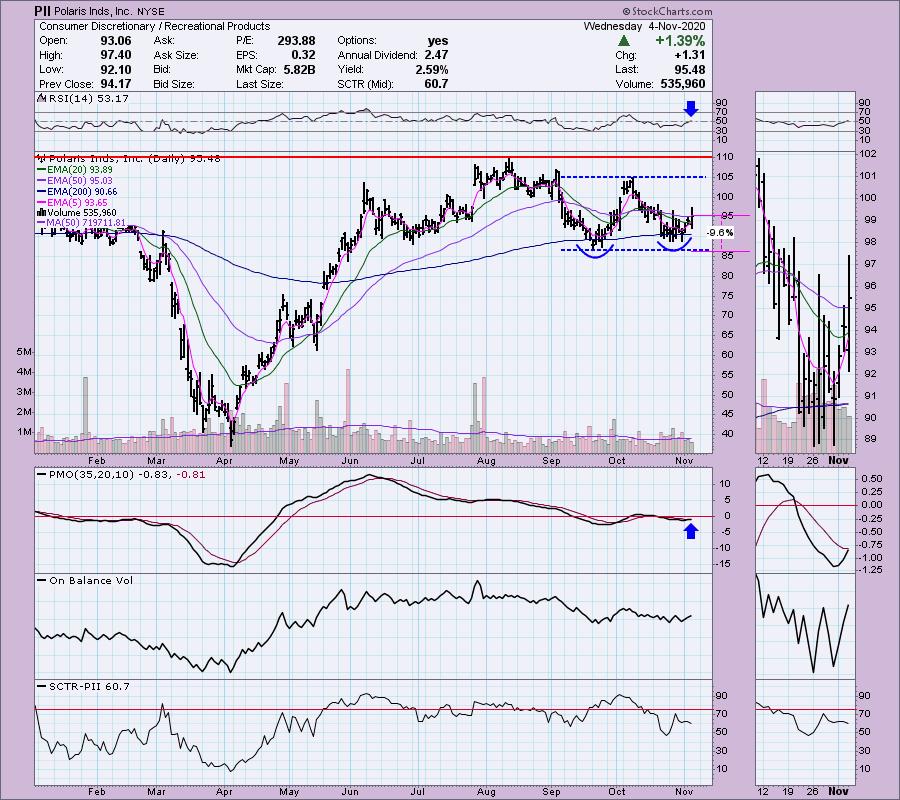Click the EMA(5) magenta legend line
The height and width of the screenshot is (800, 900).
click(41, 203)
